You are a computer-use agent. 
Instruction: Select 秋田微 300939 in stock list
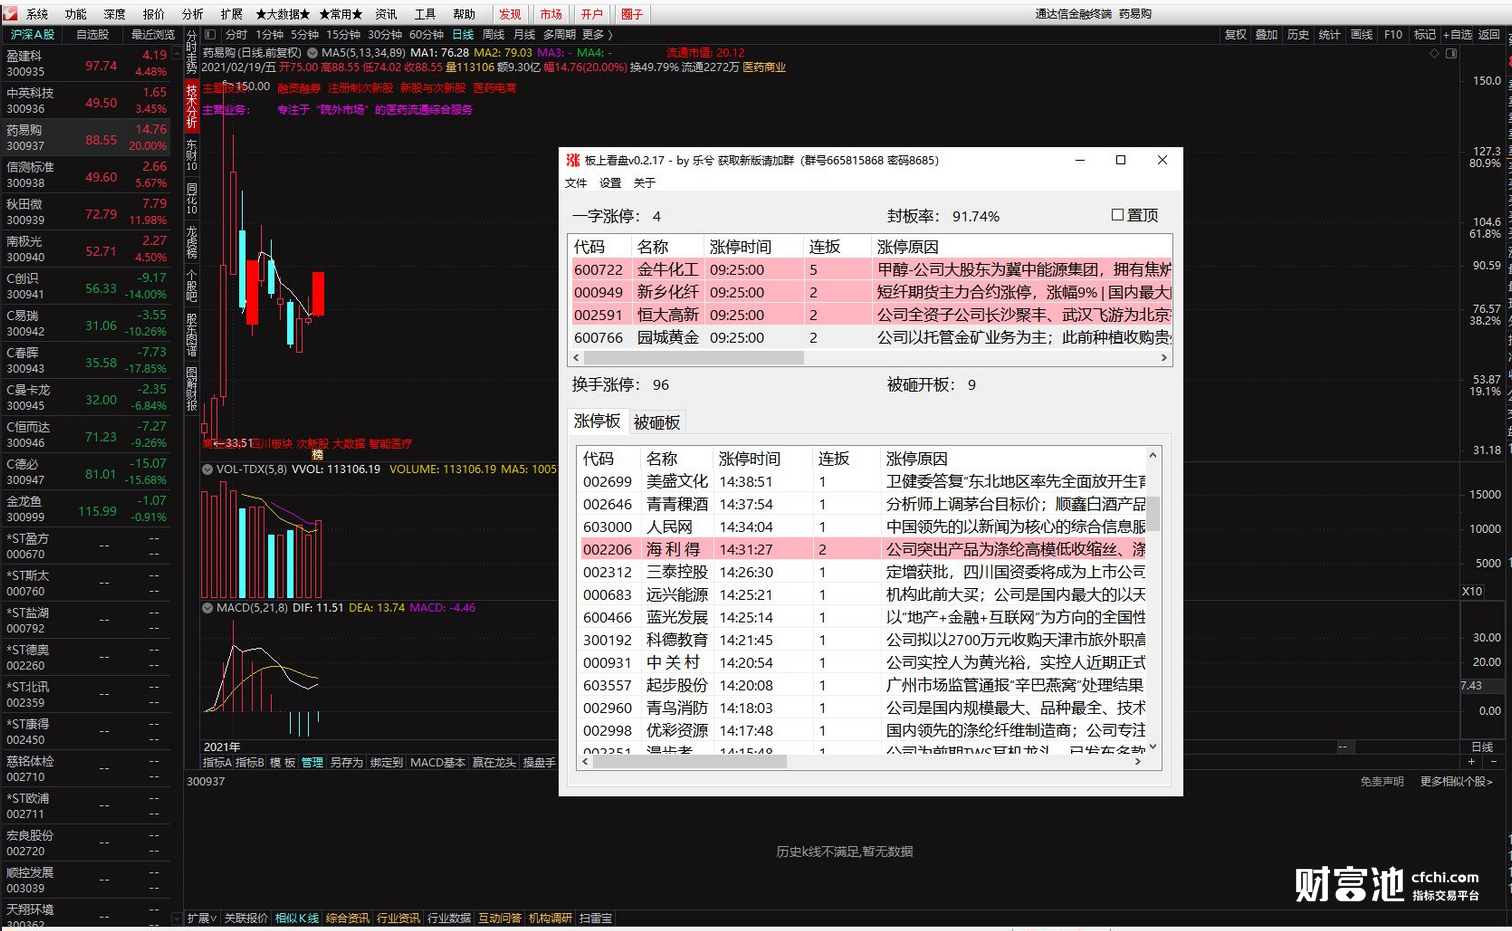click(x=87, y=212)
